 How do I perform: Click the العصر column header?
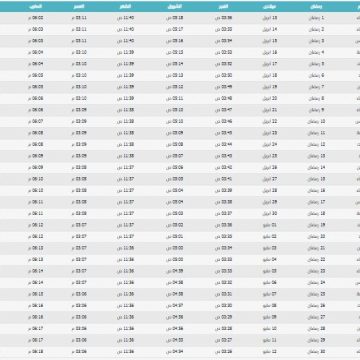[x=79, y=7]
